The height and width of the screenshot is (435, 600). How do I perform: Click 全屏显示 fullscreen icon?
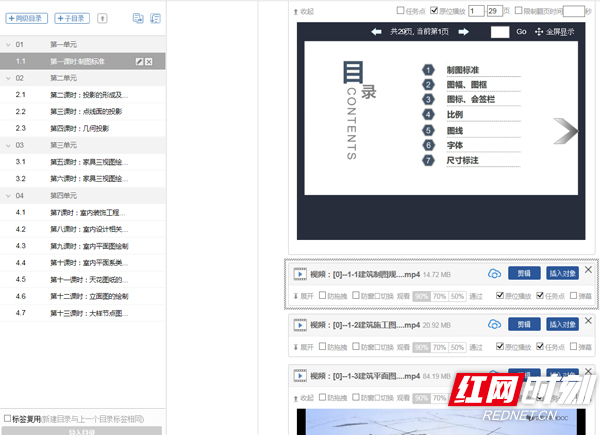click(x=539, y=32)
